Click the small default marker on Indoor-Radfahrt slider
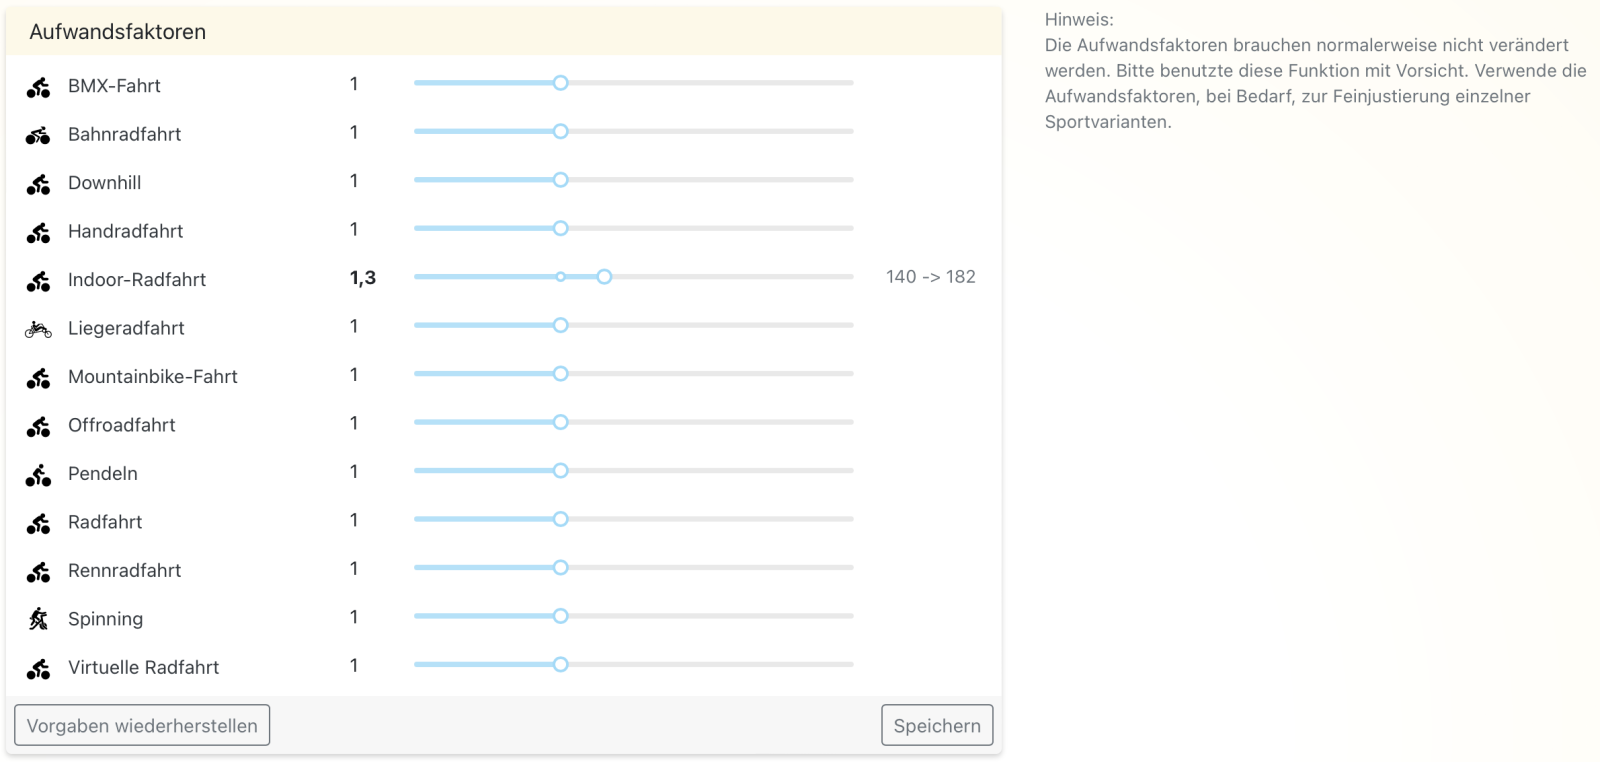Viewport: 1600px width, 762px height. tap(561, 277)
